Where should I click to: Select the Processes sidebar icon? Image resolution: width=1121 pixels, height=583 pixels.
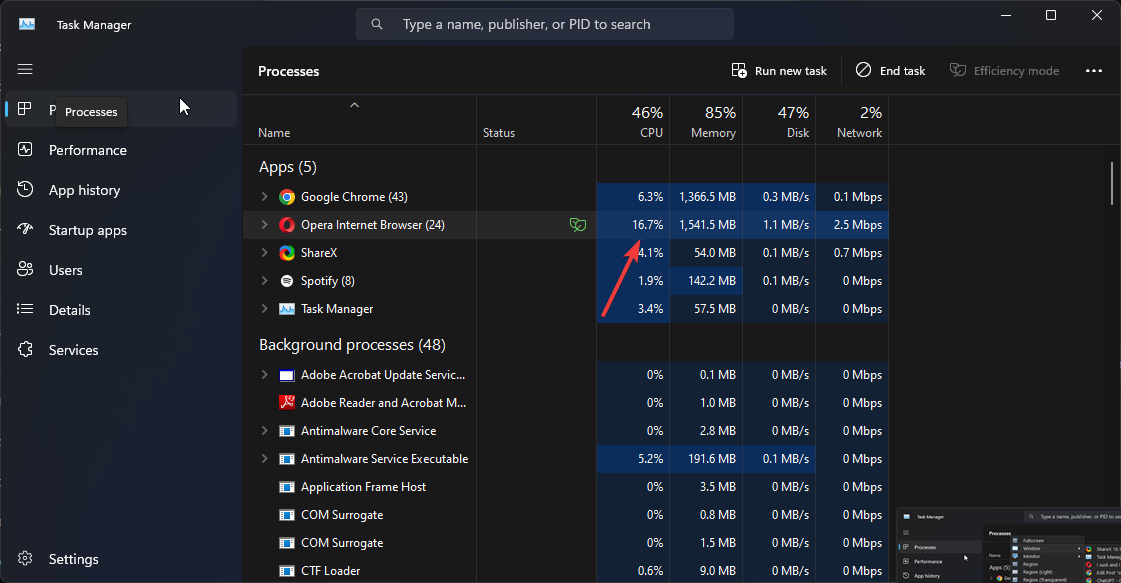[x=25, y=109]
